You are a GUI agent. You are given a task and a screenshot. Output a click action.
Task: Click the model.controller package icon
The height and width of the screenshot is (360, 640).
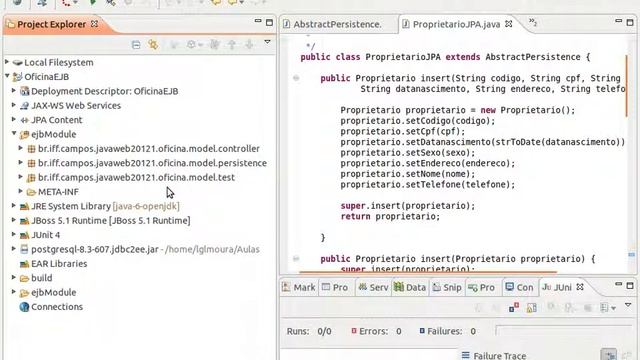point(31,149)
